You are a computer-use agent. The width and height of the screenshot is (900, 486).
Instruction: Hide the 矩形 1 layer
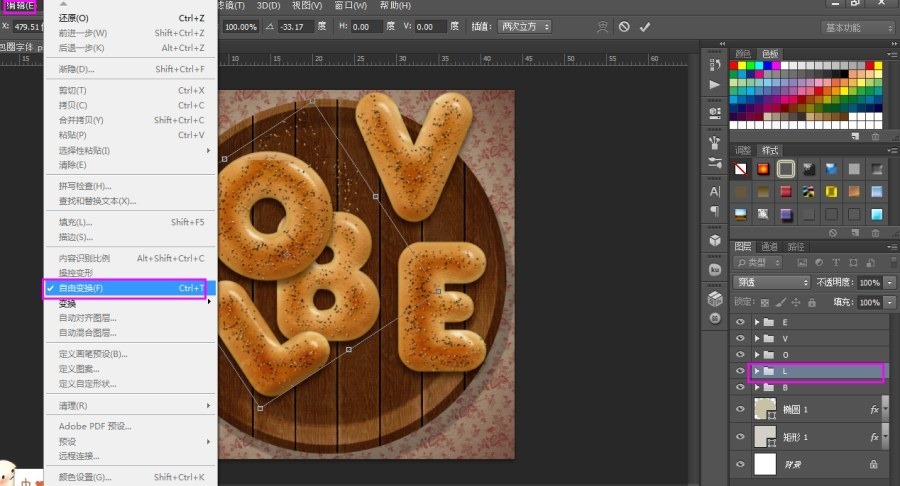tap(740, 437)
